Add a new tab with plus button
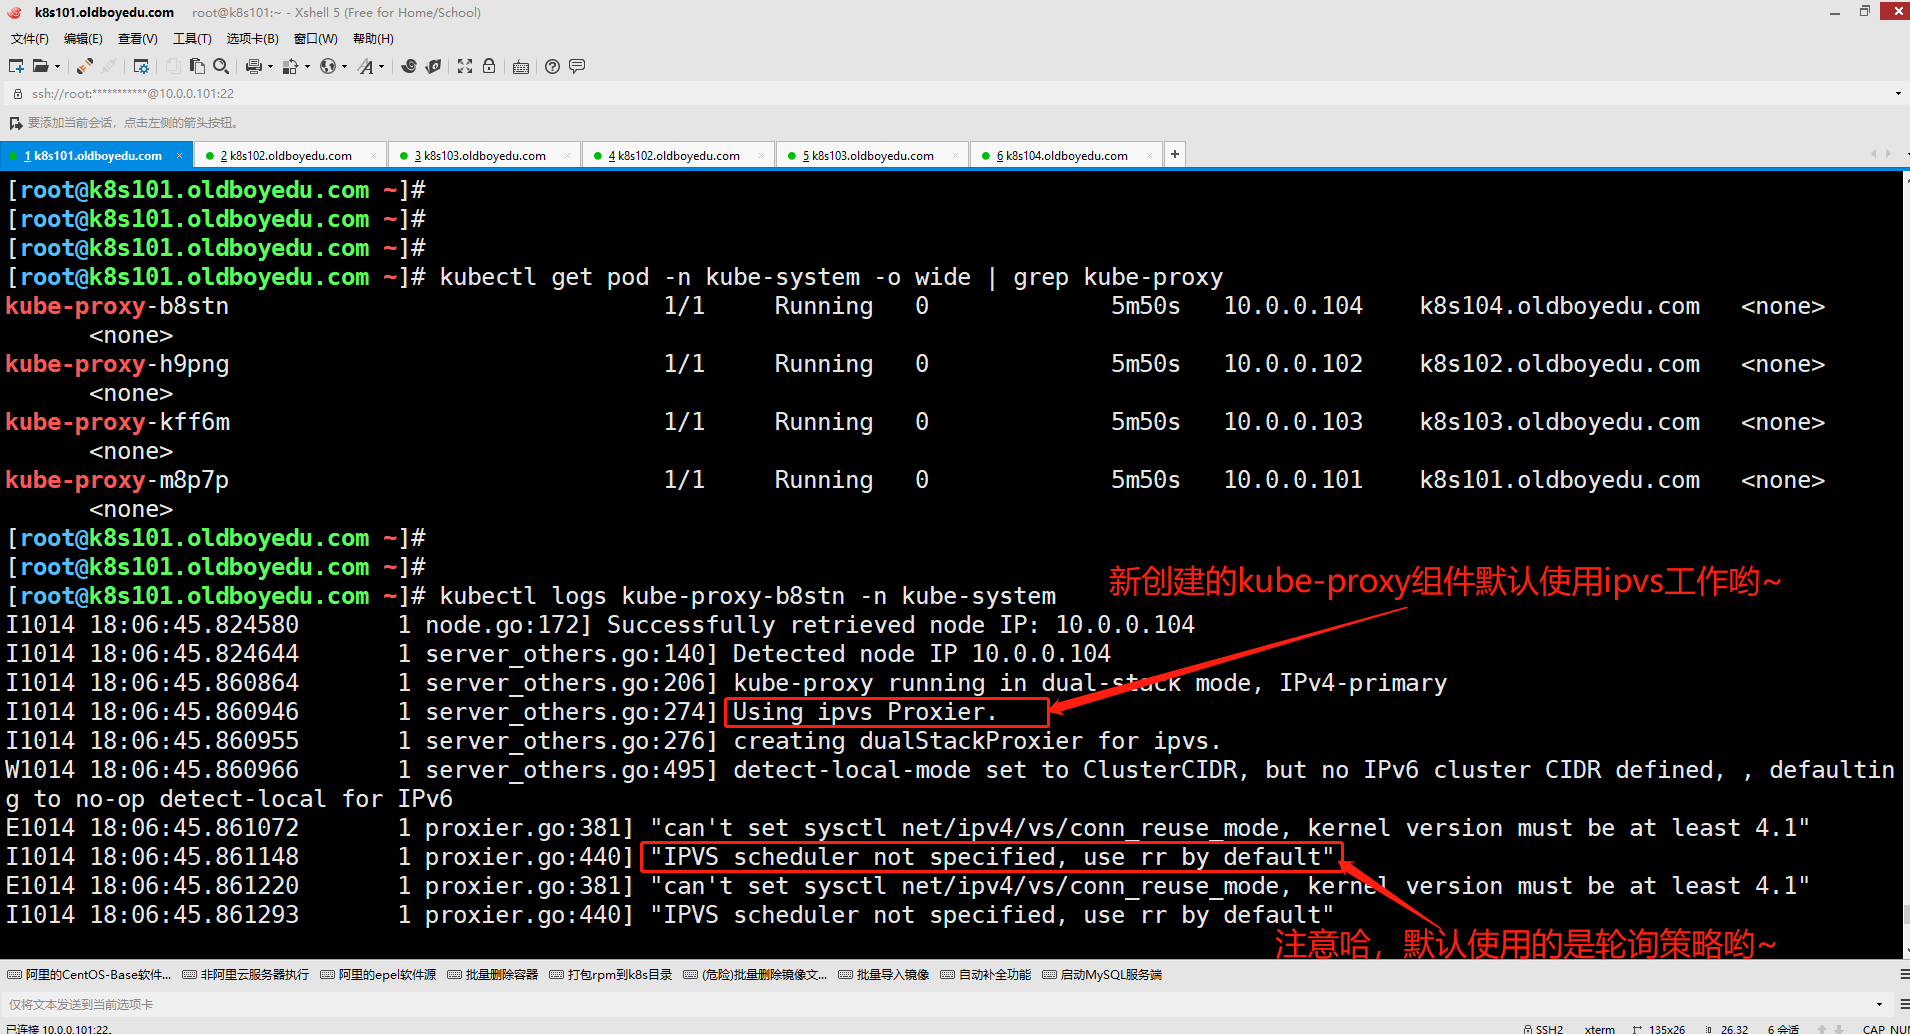1910x1034 pixels. [1175, 154]
